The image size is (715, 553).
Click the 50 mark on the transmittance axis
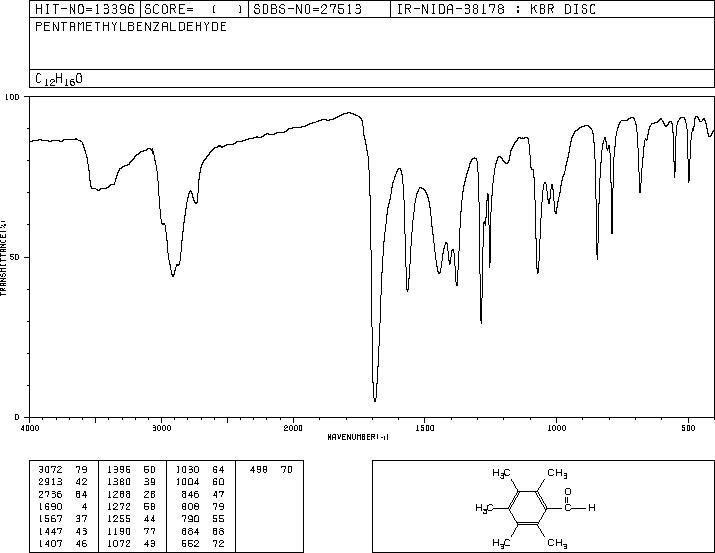[15, 257]
